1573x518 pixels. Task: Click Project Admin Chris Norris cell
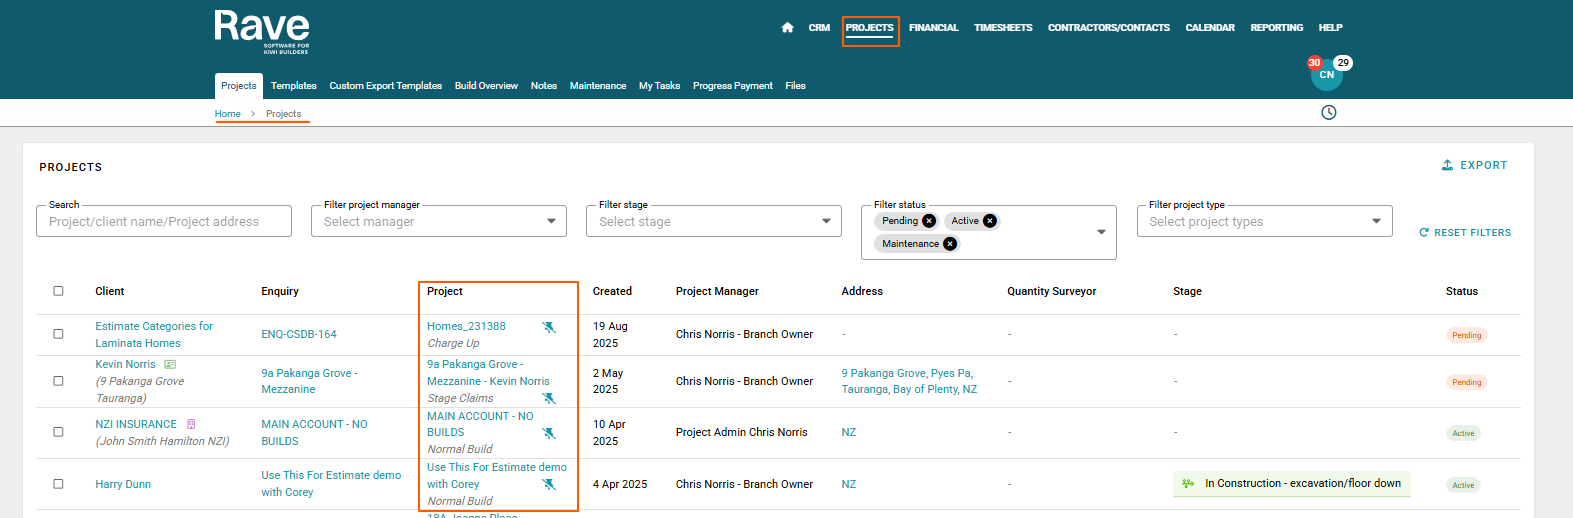[x=741, y=432]
